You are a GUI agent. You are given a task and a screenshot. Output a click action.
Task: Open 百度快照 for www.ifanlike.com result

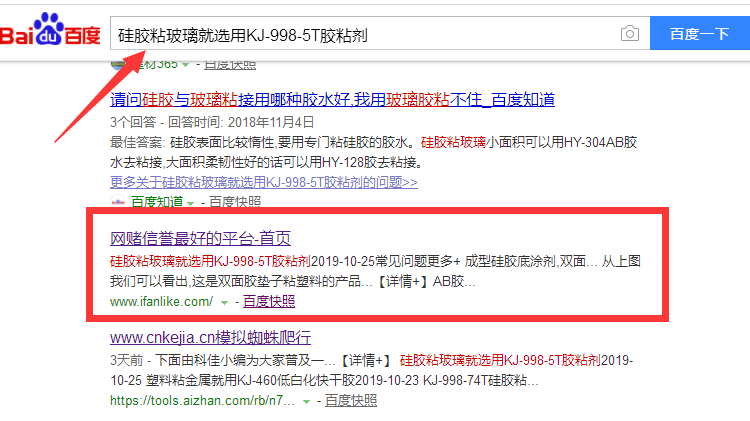[x=269, y=301]
